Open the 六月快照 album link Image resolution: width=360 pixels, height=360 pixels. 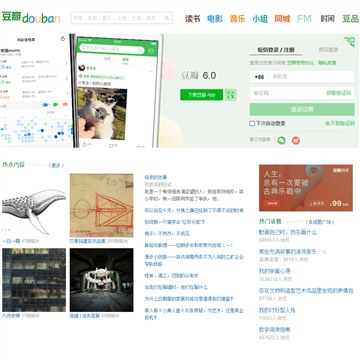tap(11, 316)
